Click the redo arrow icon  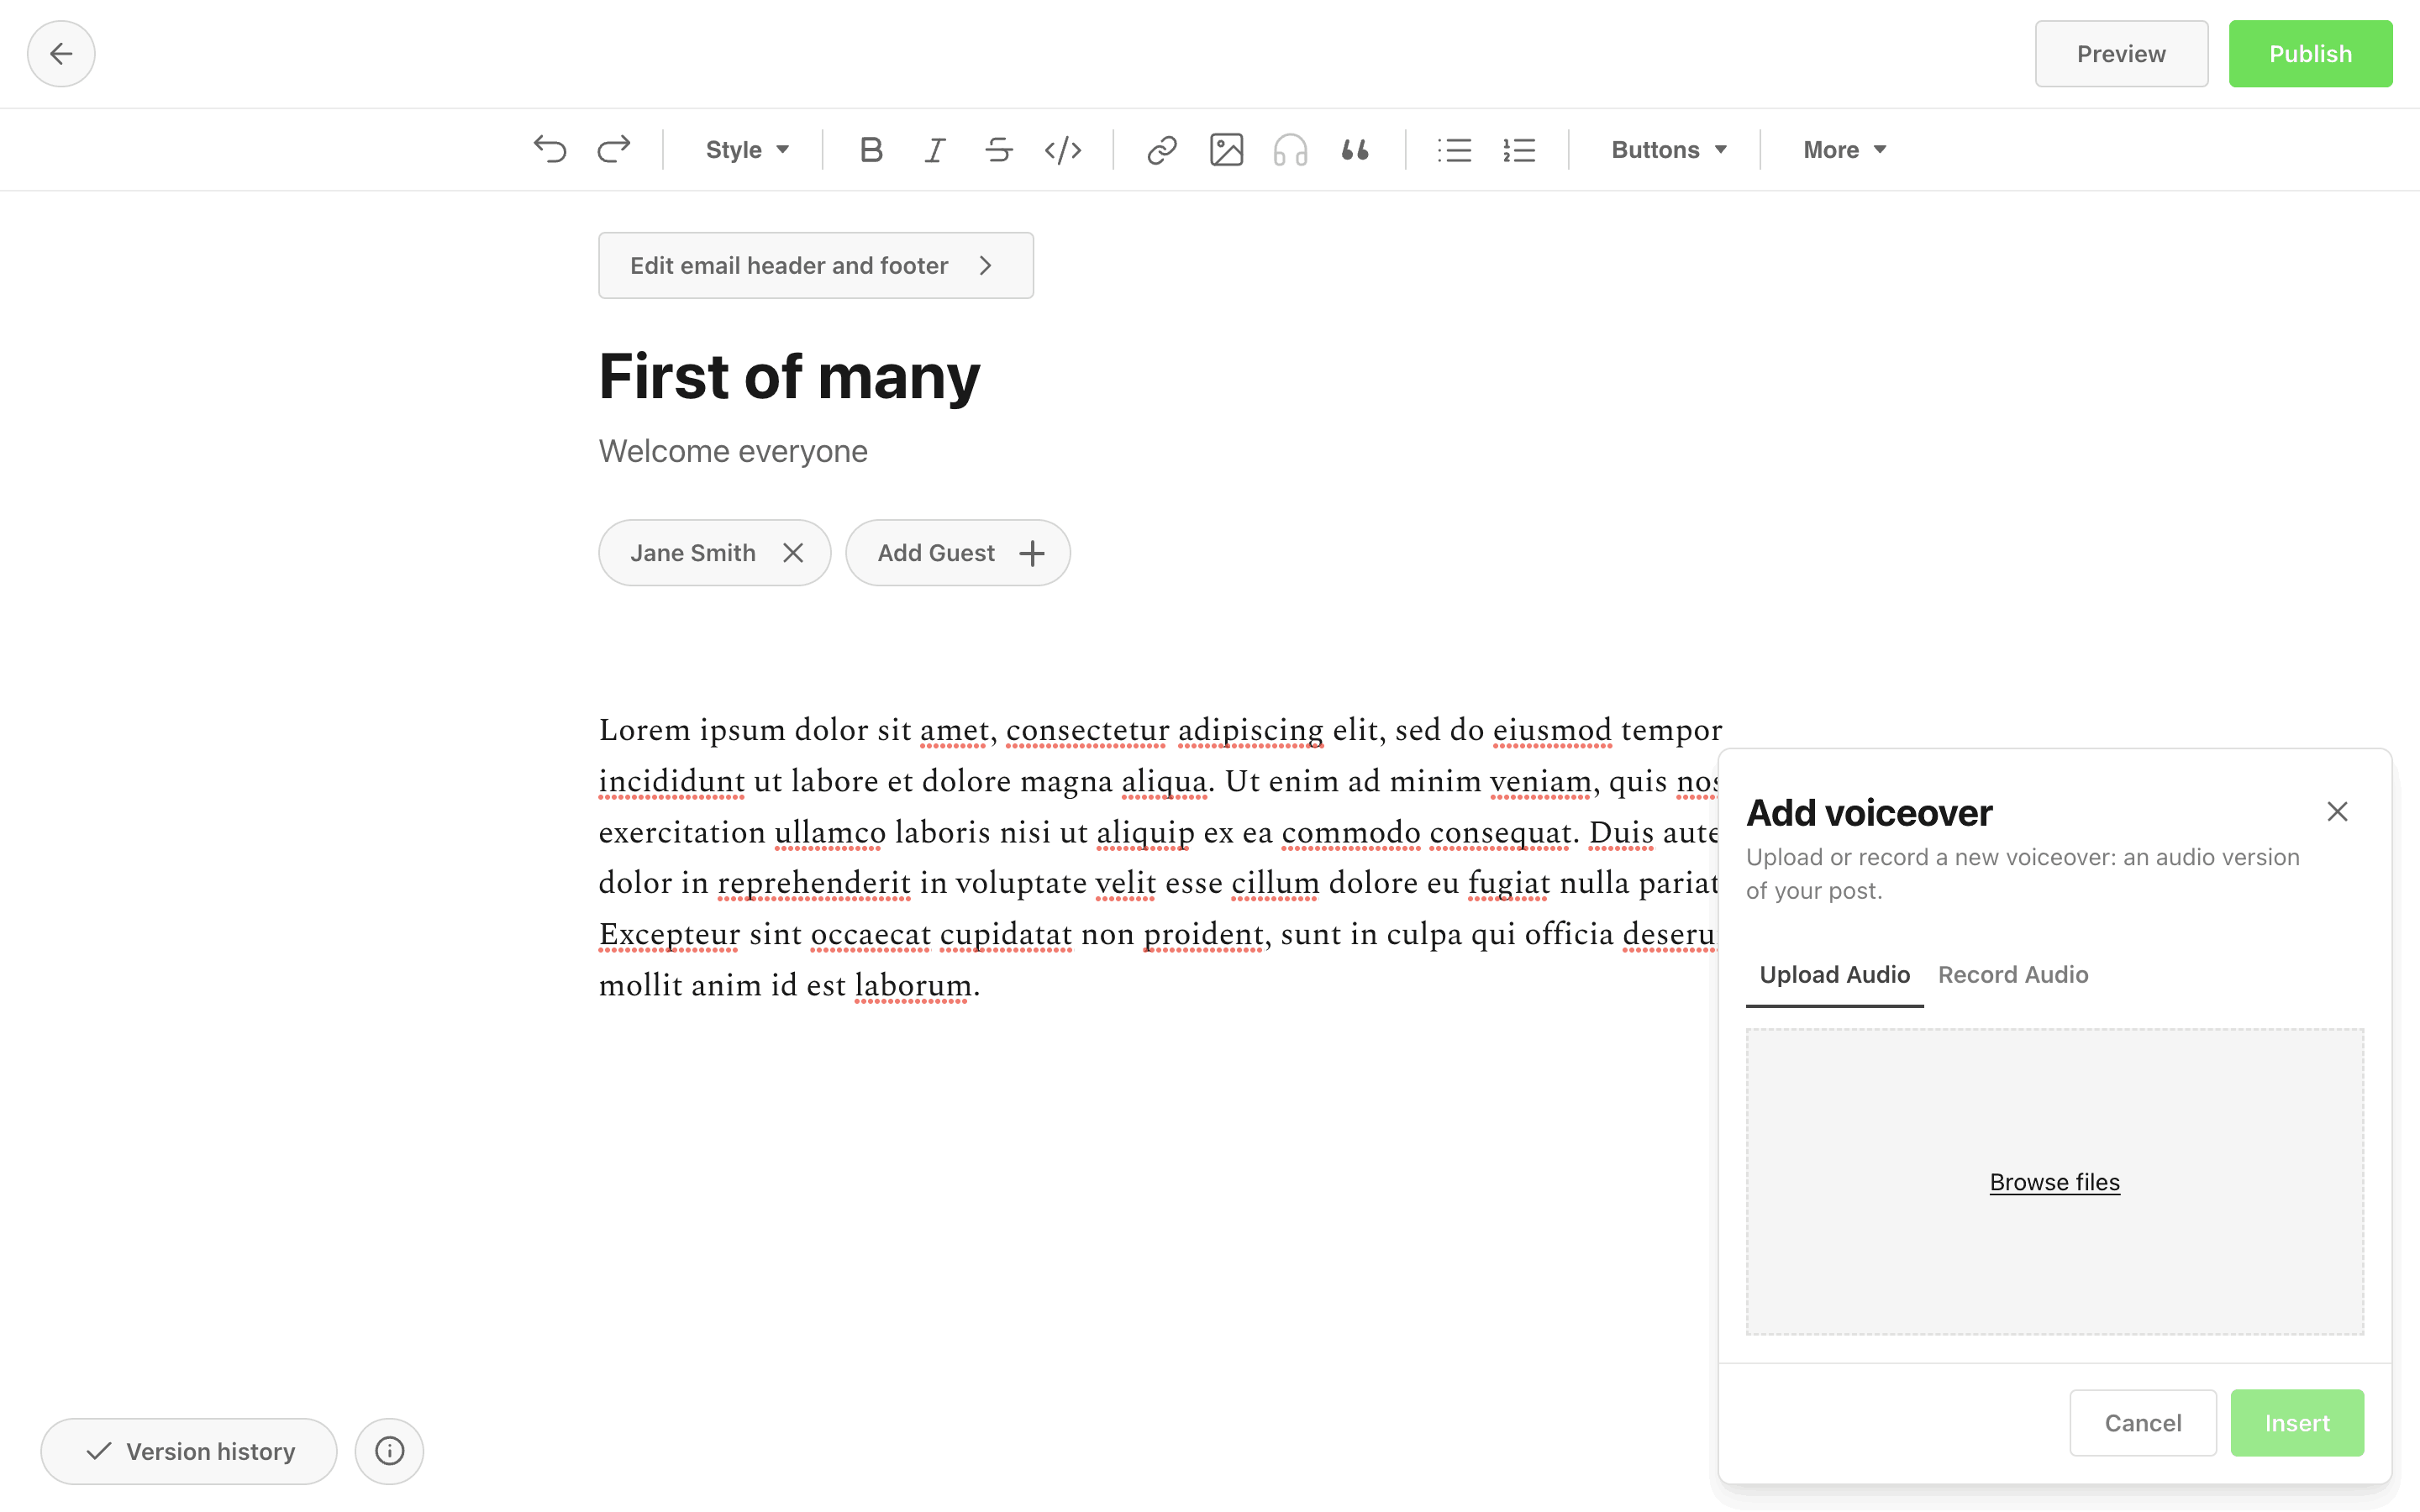[x=614, y=150]
